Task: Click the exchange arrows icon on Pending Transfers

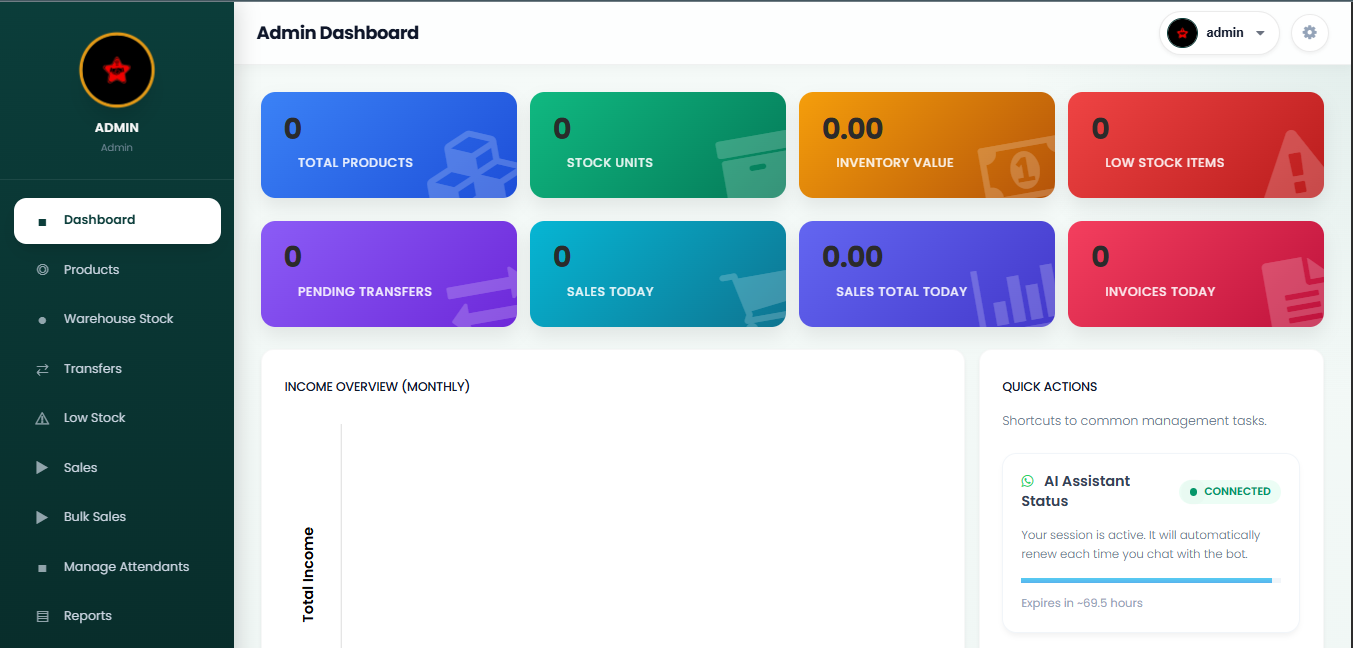Action: click(x=482, y=296)
